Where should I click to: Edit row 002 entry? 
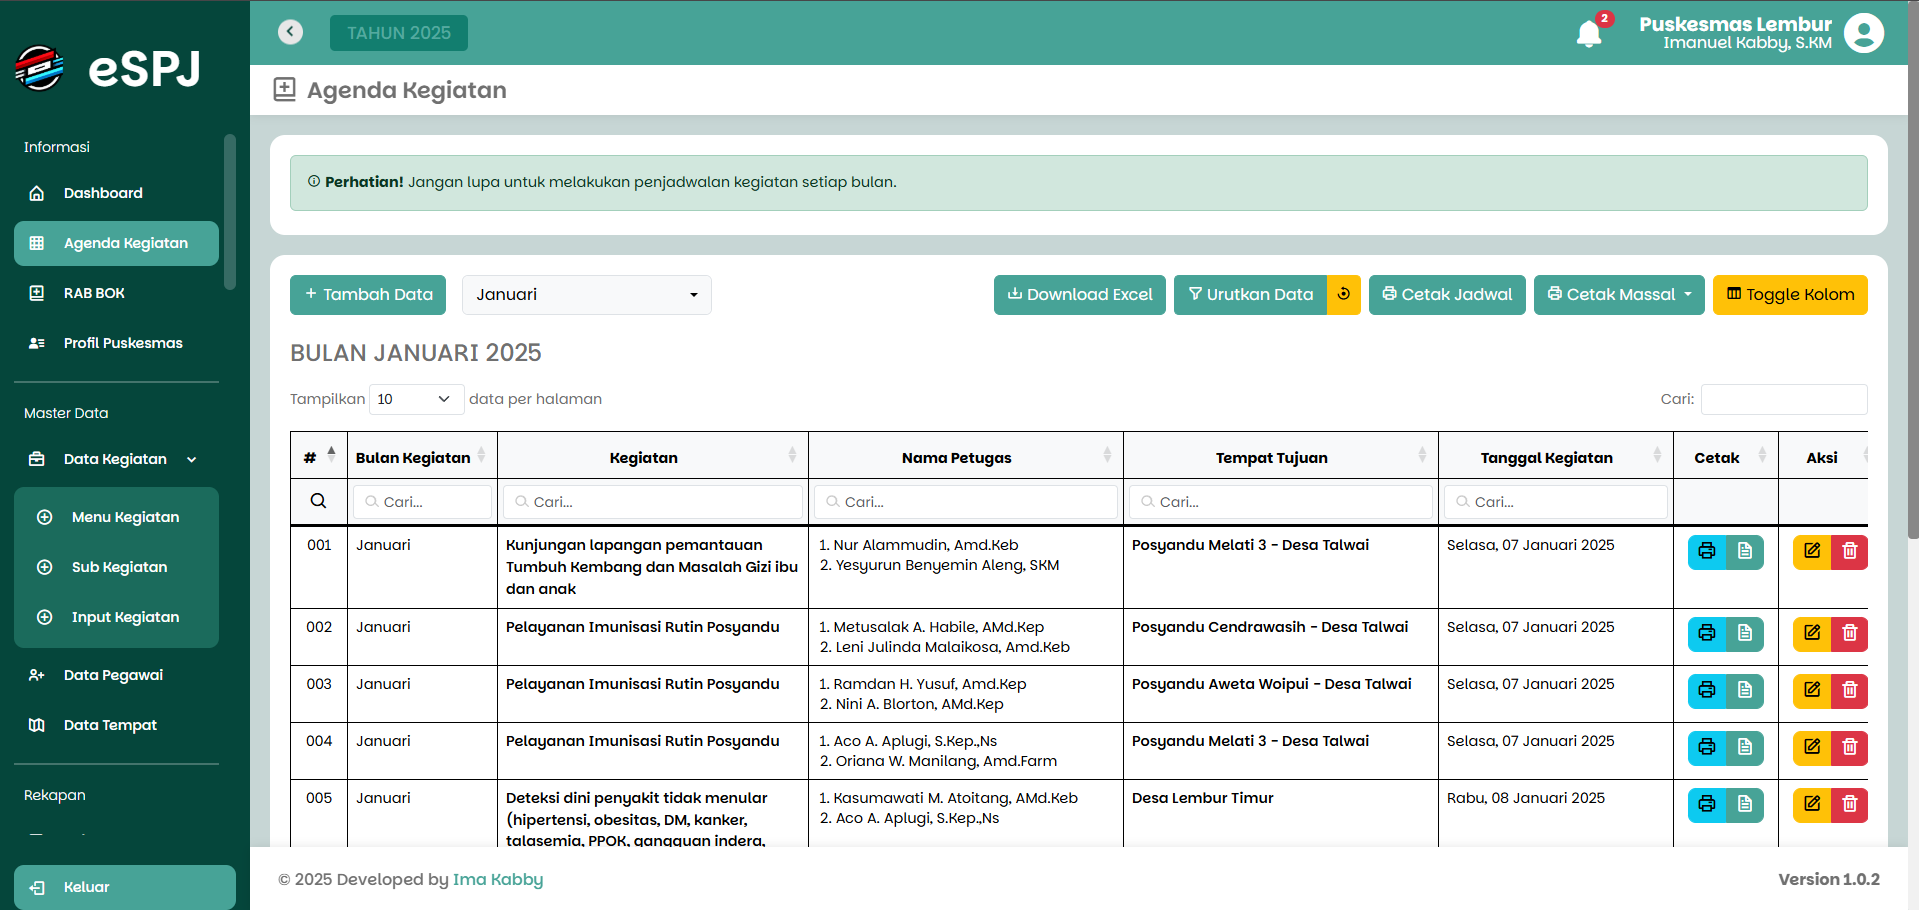click(x=1812, y=633)
